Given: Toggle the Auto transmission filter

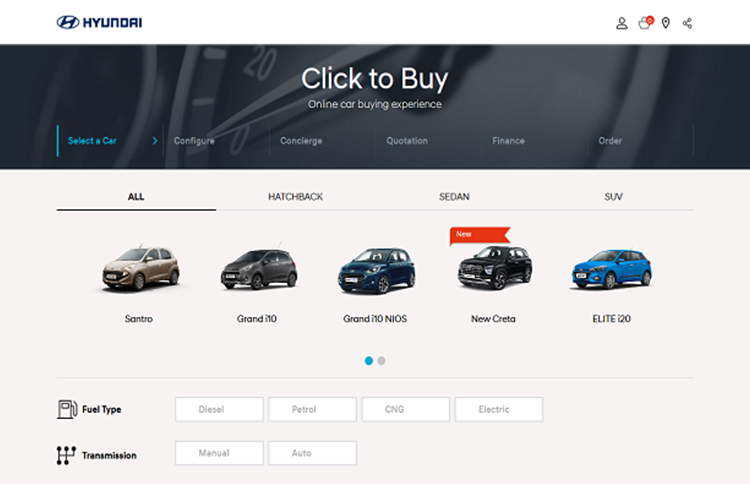Looking at the screenshot, I should [312, 453].
